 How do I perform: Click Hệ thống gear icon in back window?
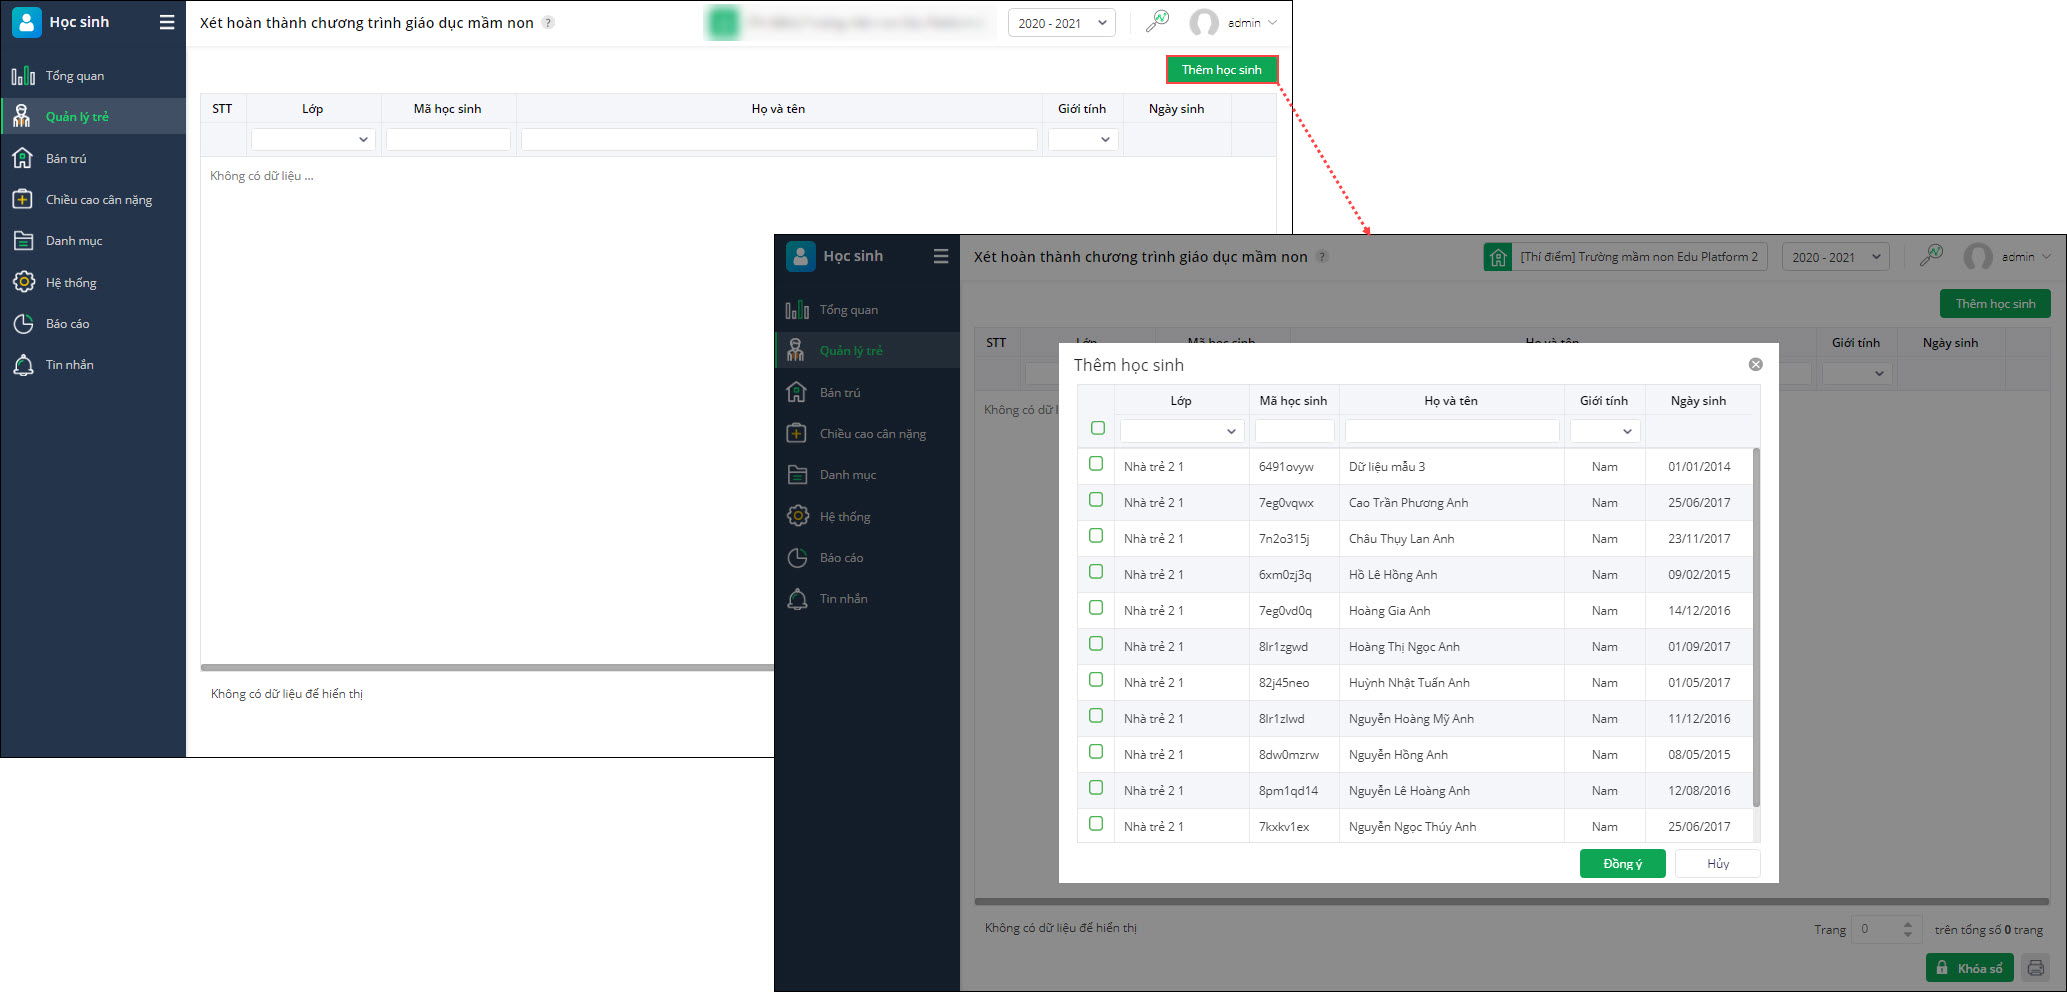coord(23,282)
